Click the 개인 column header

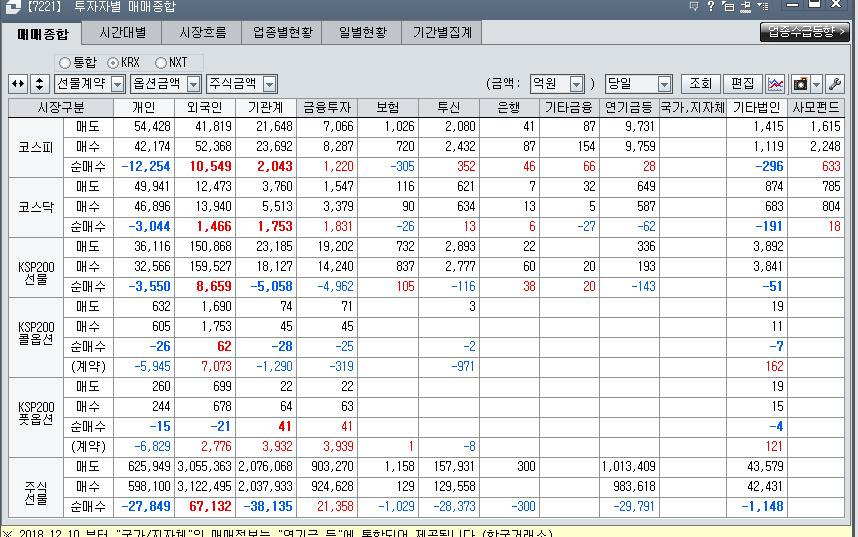pos(144,107)
